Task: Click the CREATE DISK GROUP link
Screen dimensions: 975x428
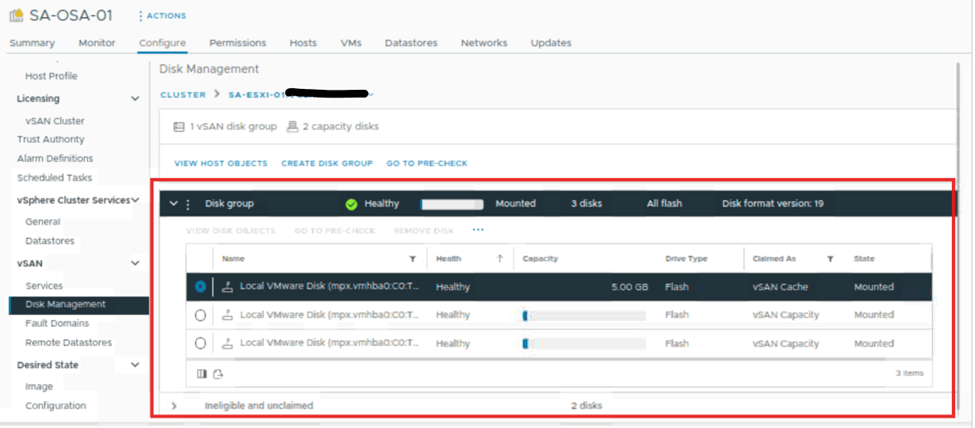Action: pos(326,163)
